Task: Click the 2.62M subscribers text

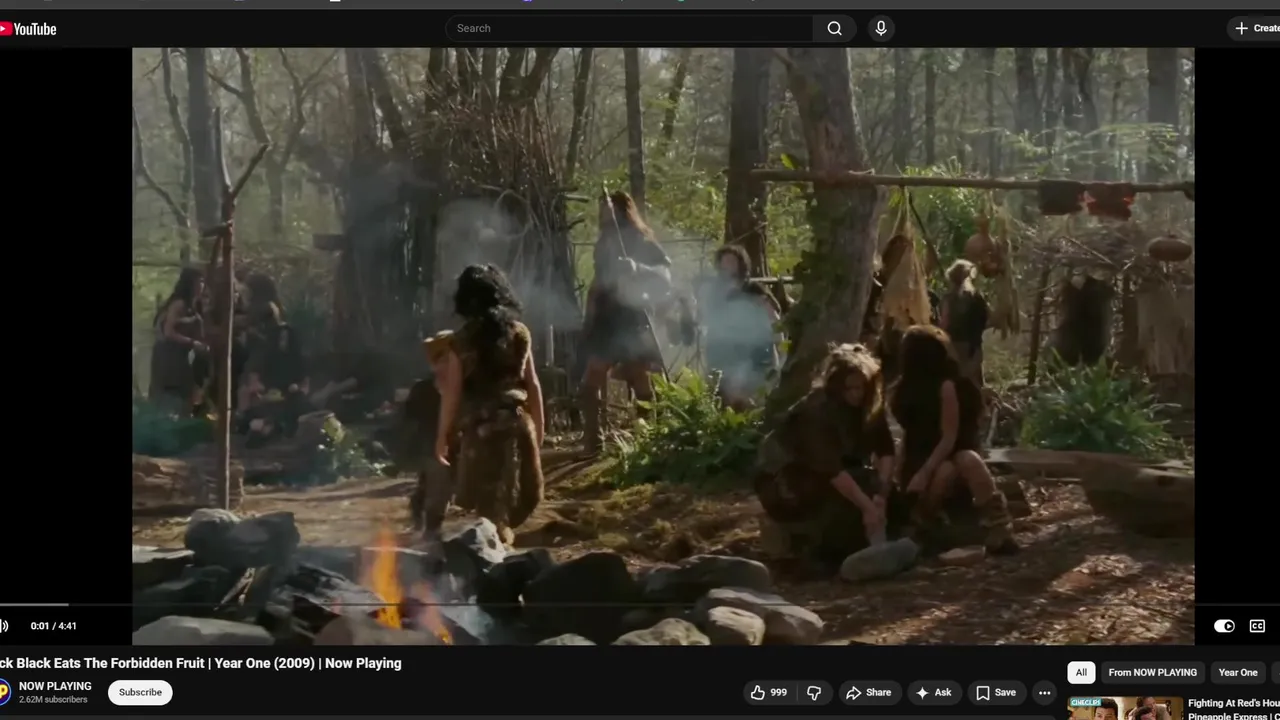Action: (53, 700)
